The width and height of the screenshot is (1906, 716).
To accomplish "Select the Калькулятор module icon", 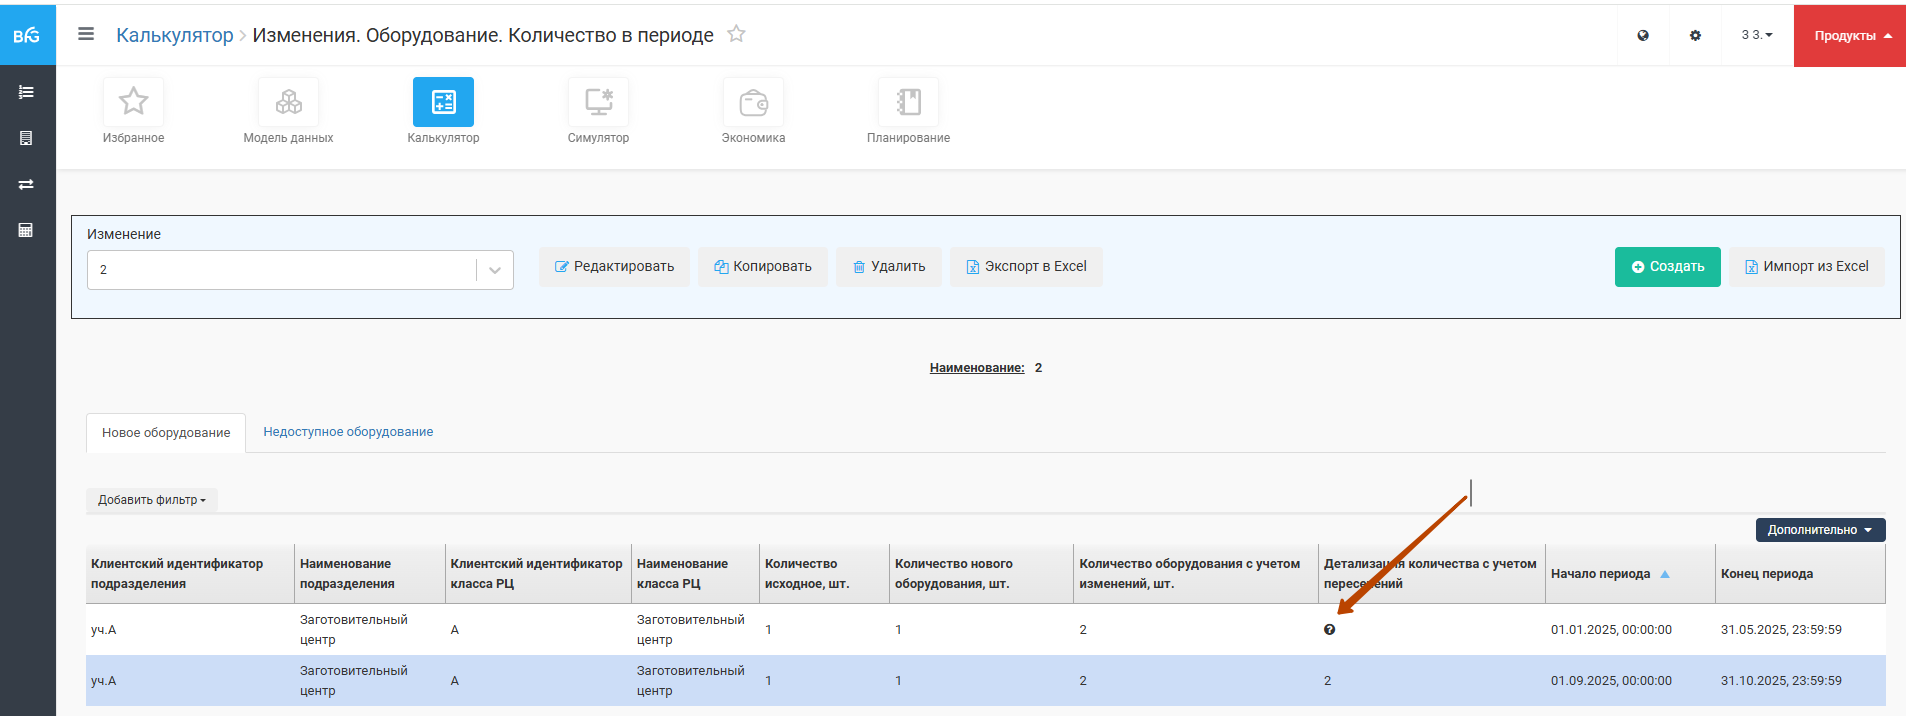I will (x=443, y=102).
